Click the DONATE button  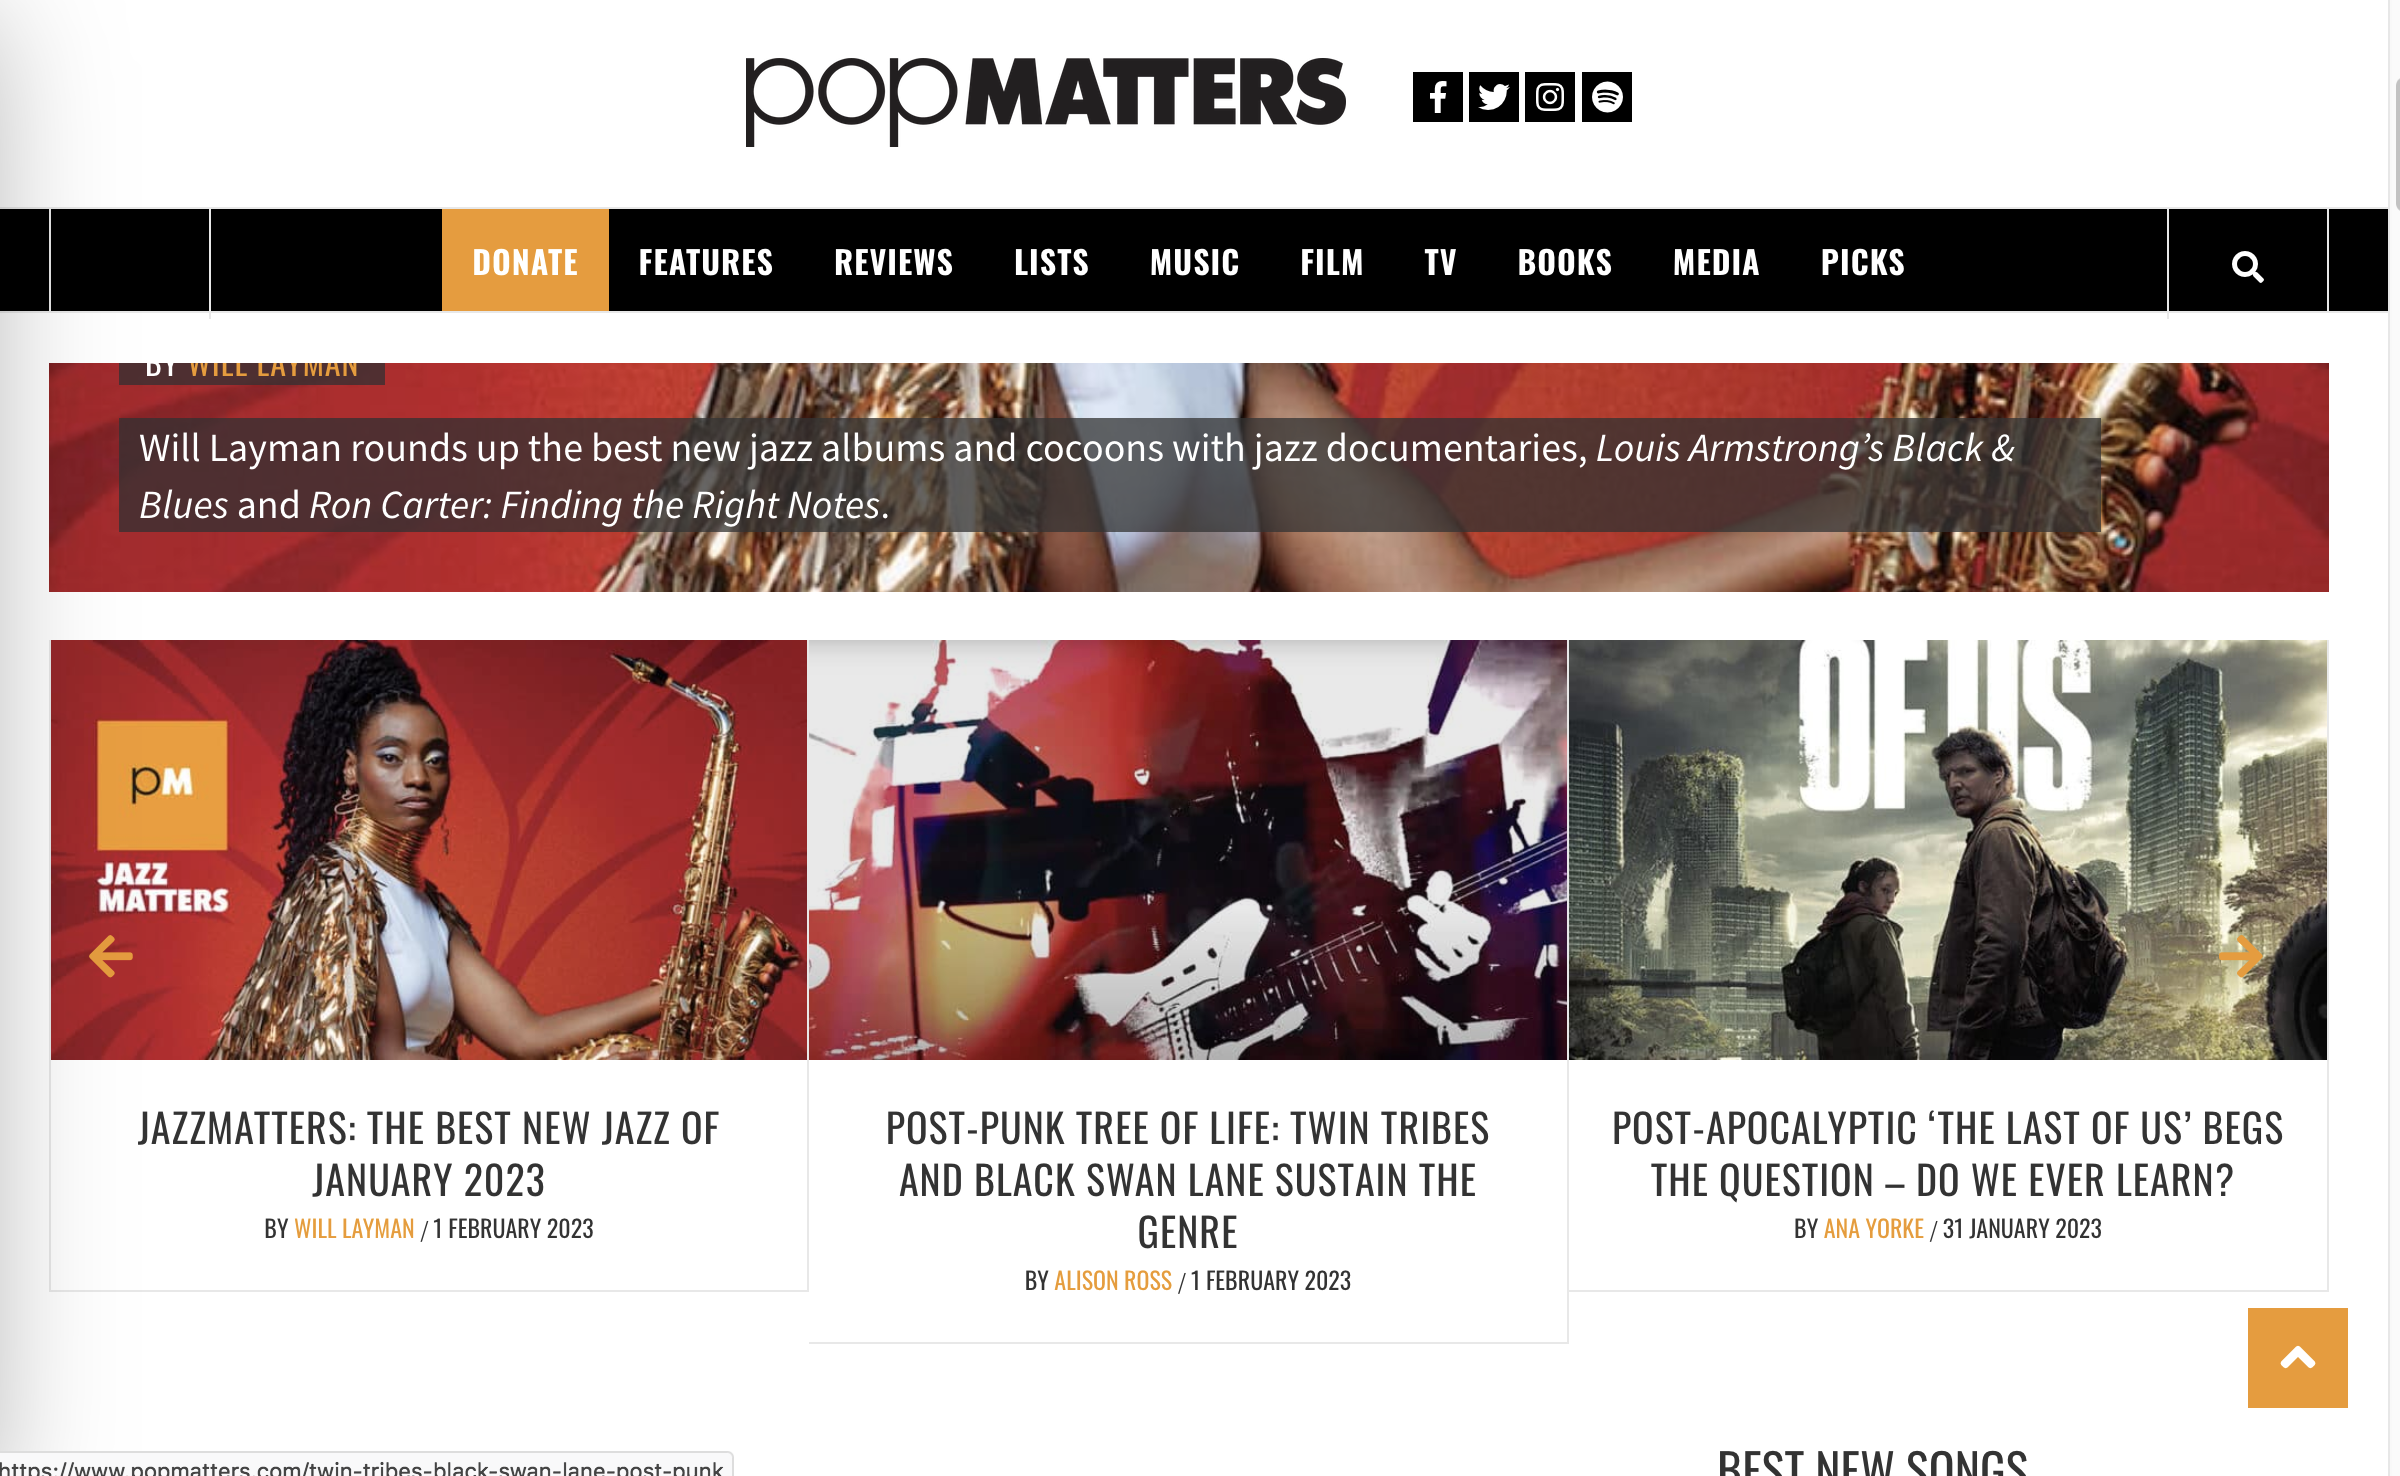[525, 261]
